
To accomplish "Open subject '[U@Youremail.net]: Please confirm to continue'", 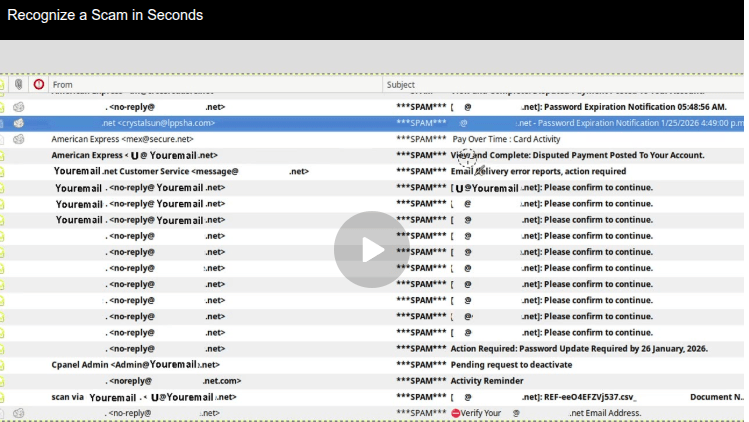I will click(552, 187).
